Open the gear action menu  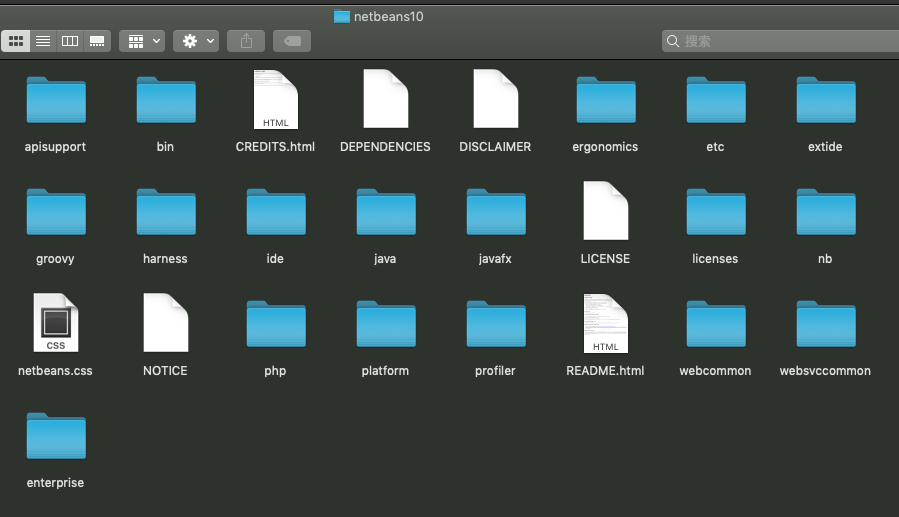coord(196,41)
